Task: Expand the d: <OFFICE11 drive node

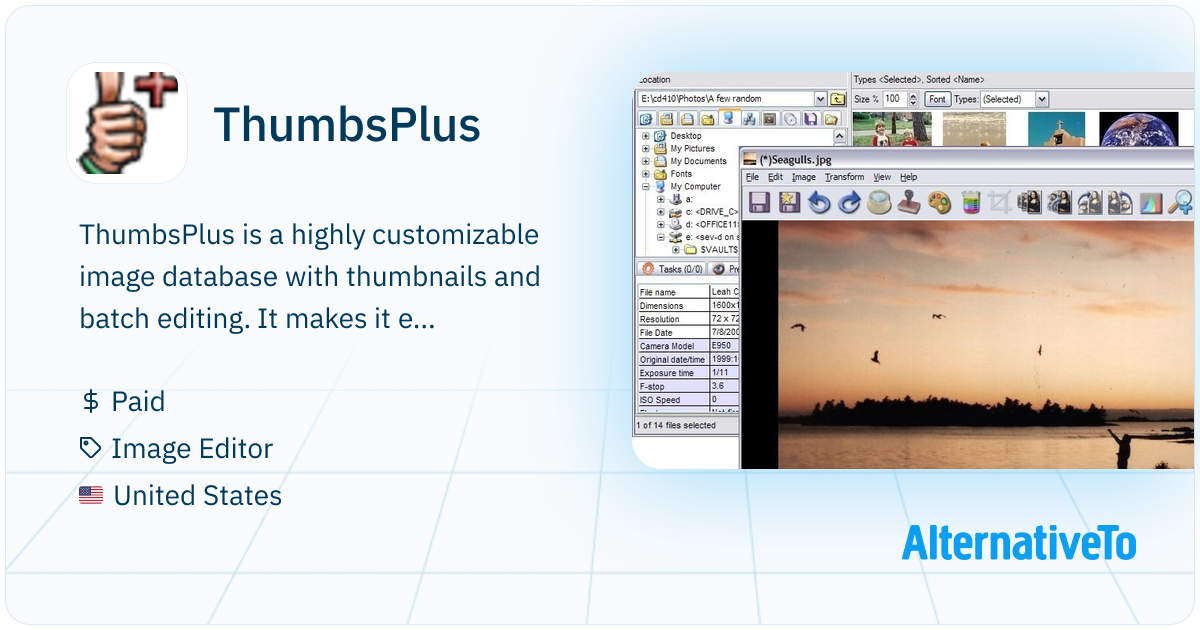Action: [661, 225]
